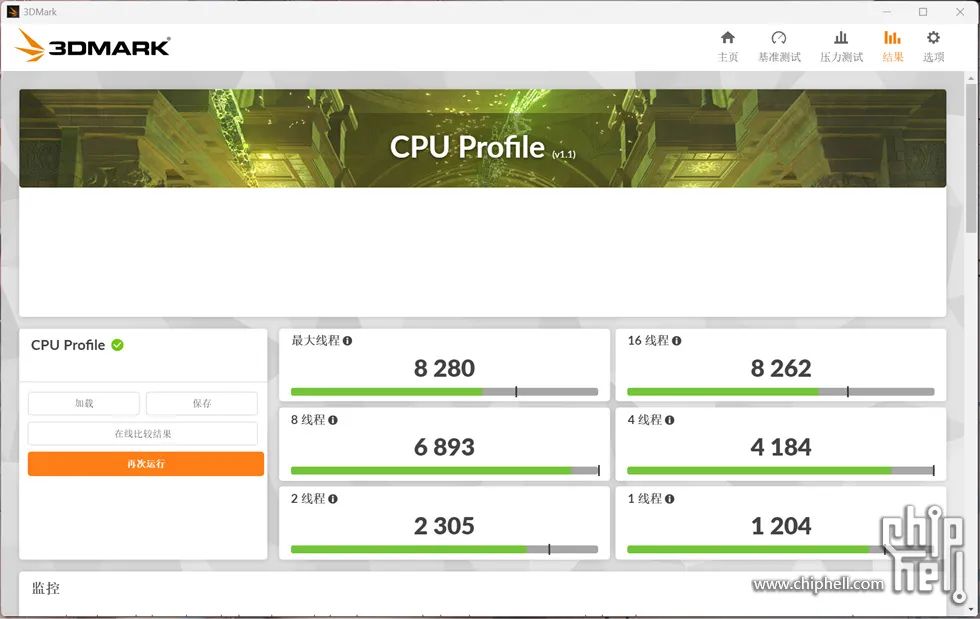Viewport: 980px width, 619px height.
Task: Click the 16 线程 score progress bar
Action: coord(781,392)
